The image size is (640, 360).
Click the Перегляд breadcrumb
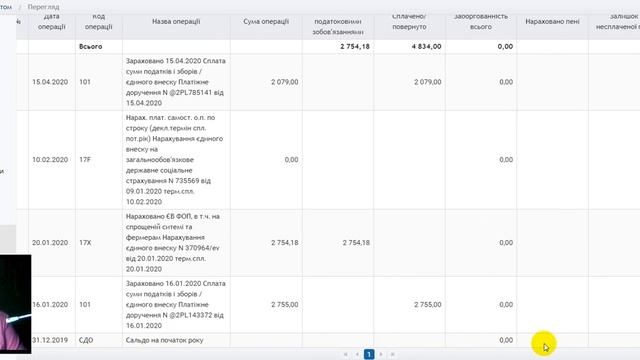coord(43,7)
